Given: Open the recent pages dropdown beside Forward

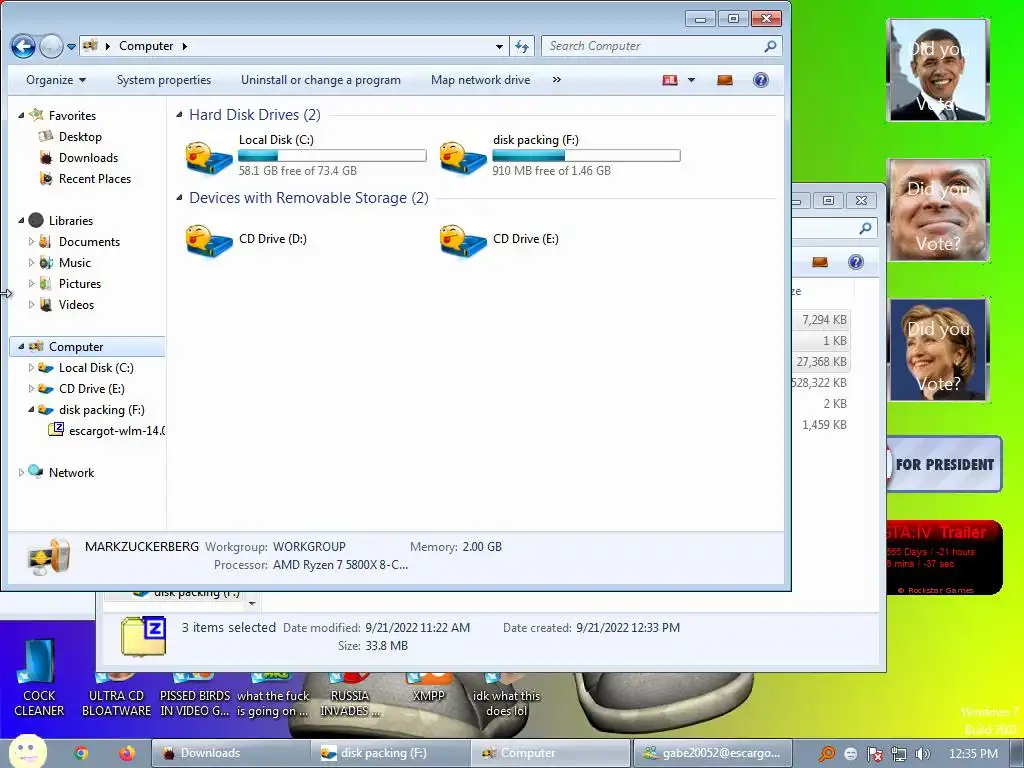Looking at the screenshot, I should [71, 46].
